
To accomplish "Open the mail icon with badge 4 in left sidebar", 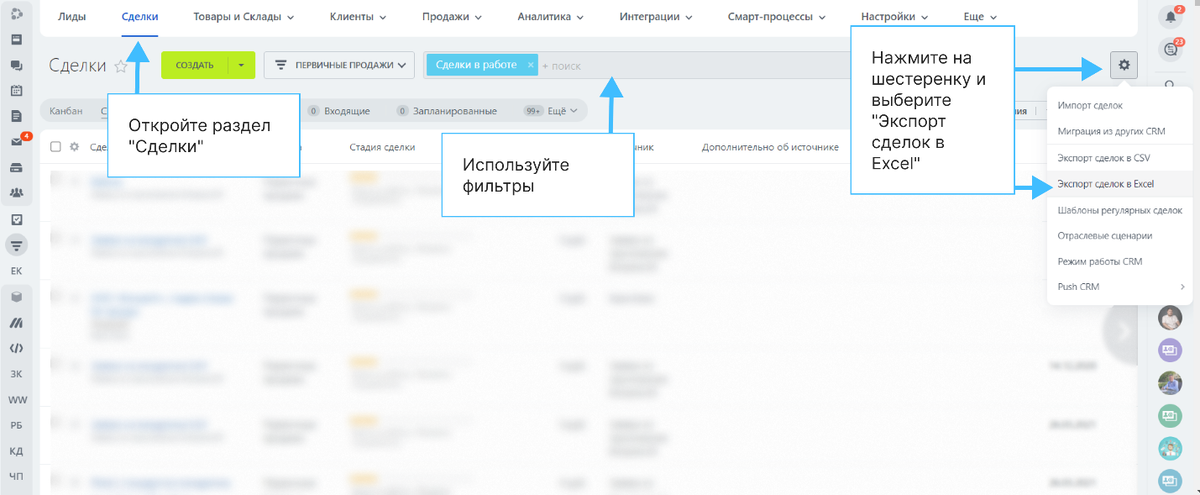I will (17, 141).
